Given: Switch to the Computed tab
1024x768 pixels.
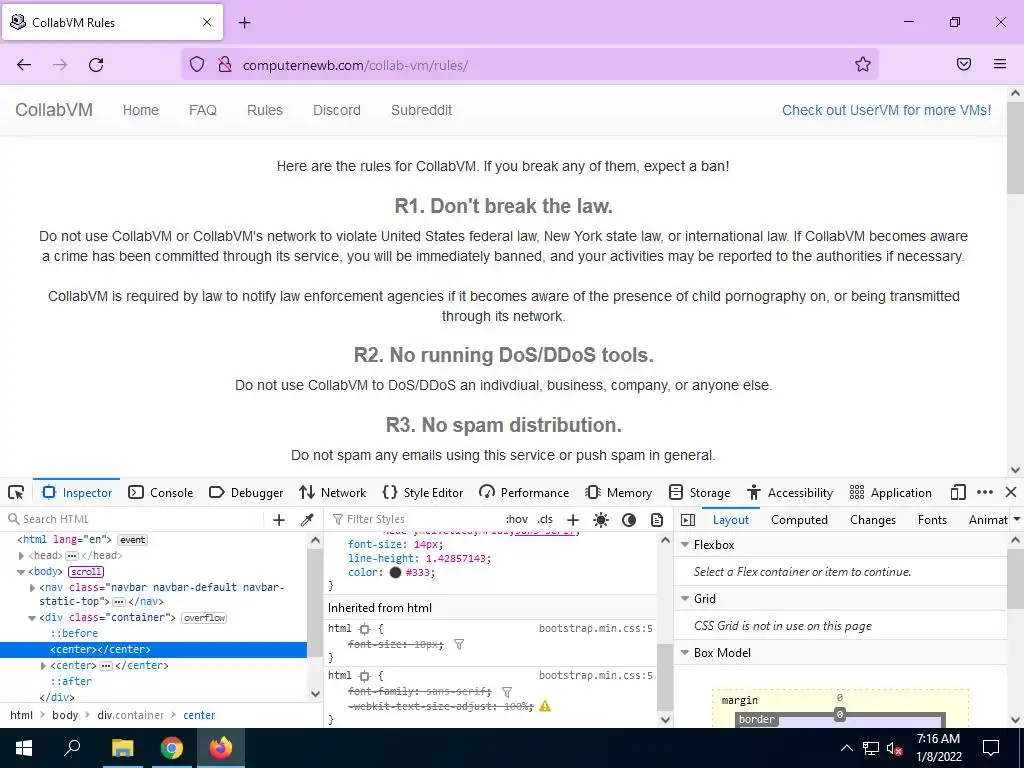Looking at the screenshot, I should point(799,520).
